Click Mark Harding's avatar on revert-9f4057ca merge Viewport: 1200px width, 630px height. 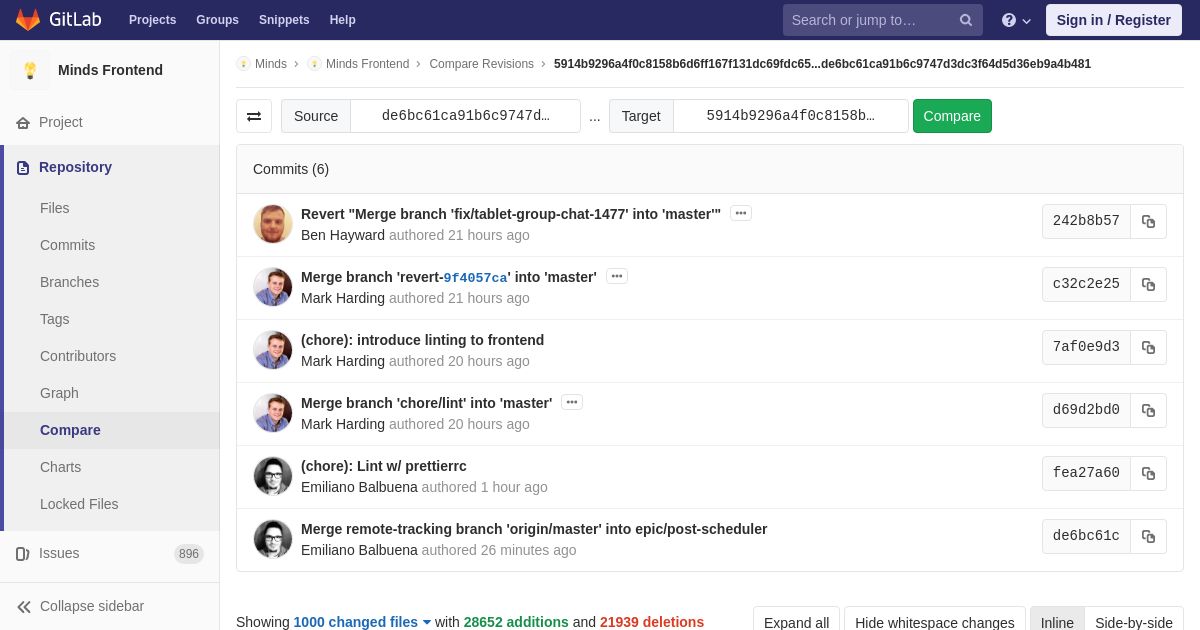point(273,287)
